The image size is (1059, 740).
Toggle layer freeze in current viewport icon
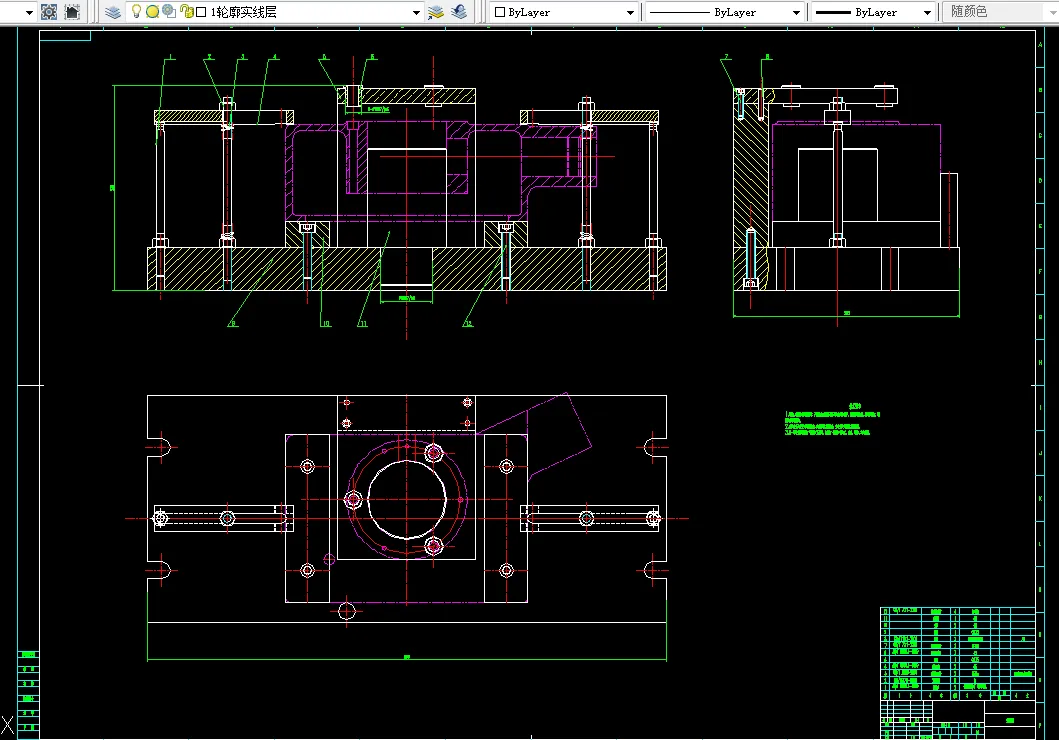[x=169, y=11]
